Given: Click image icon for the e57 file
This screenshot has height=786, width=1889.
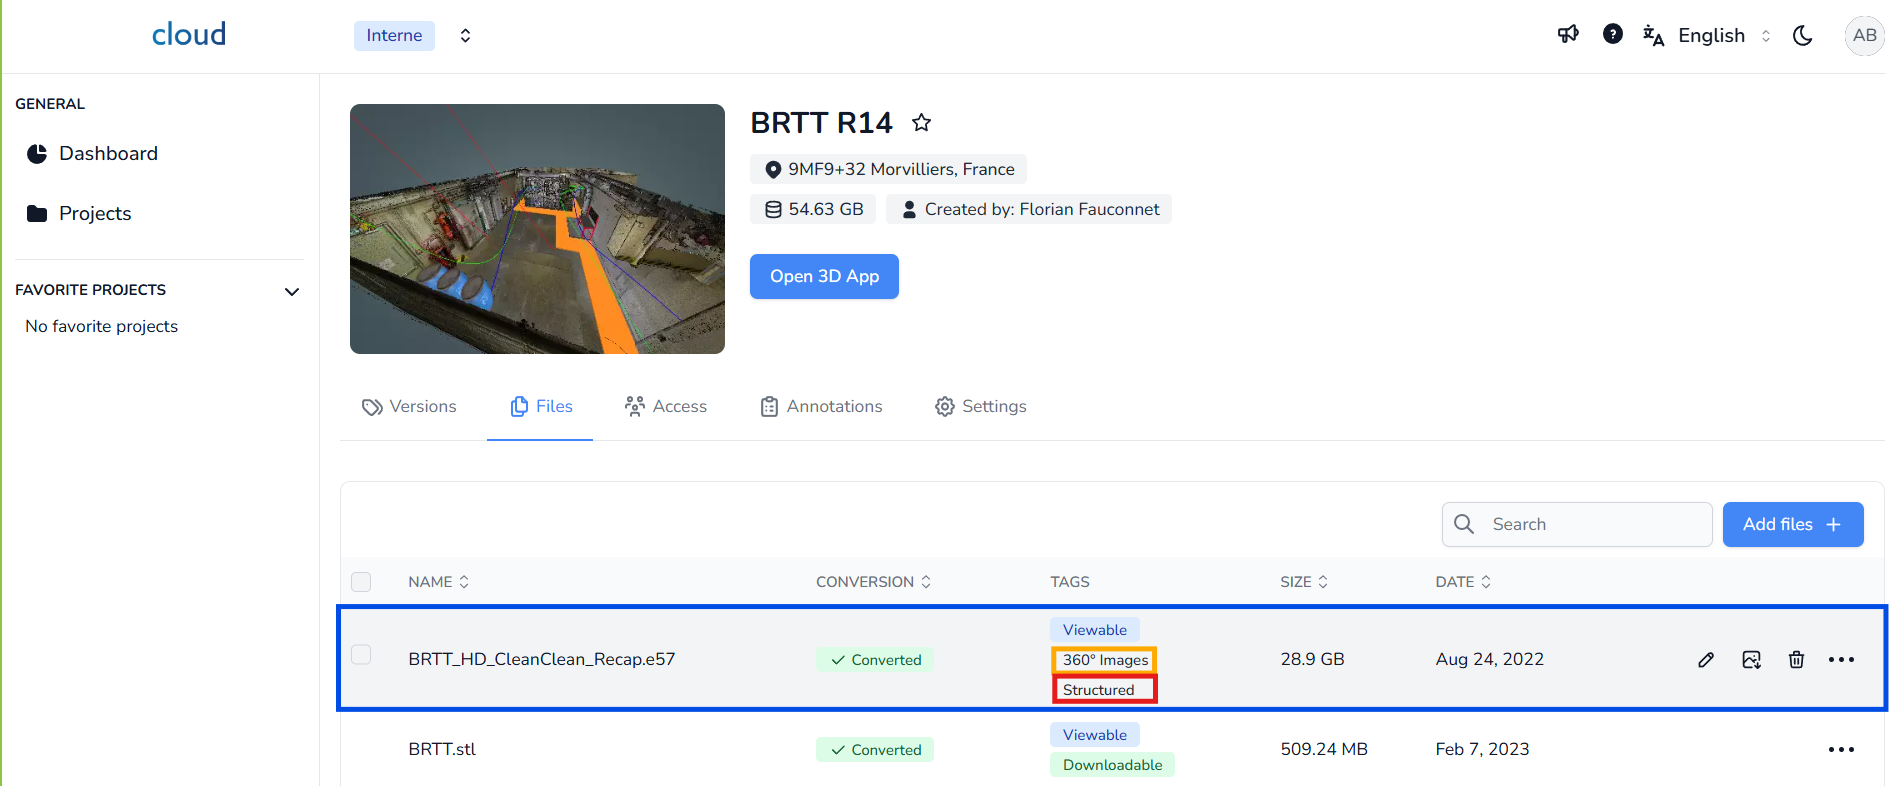Looking at the screenshot, I should (x=1751, y=660).
